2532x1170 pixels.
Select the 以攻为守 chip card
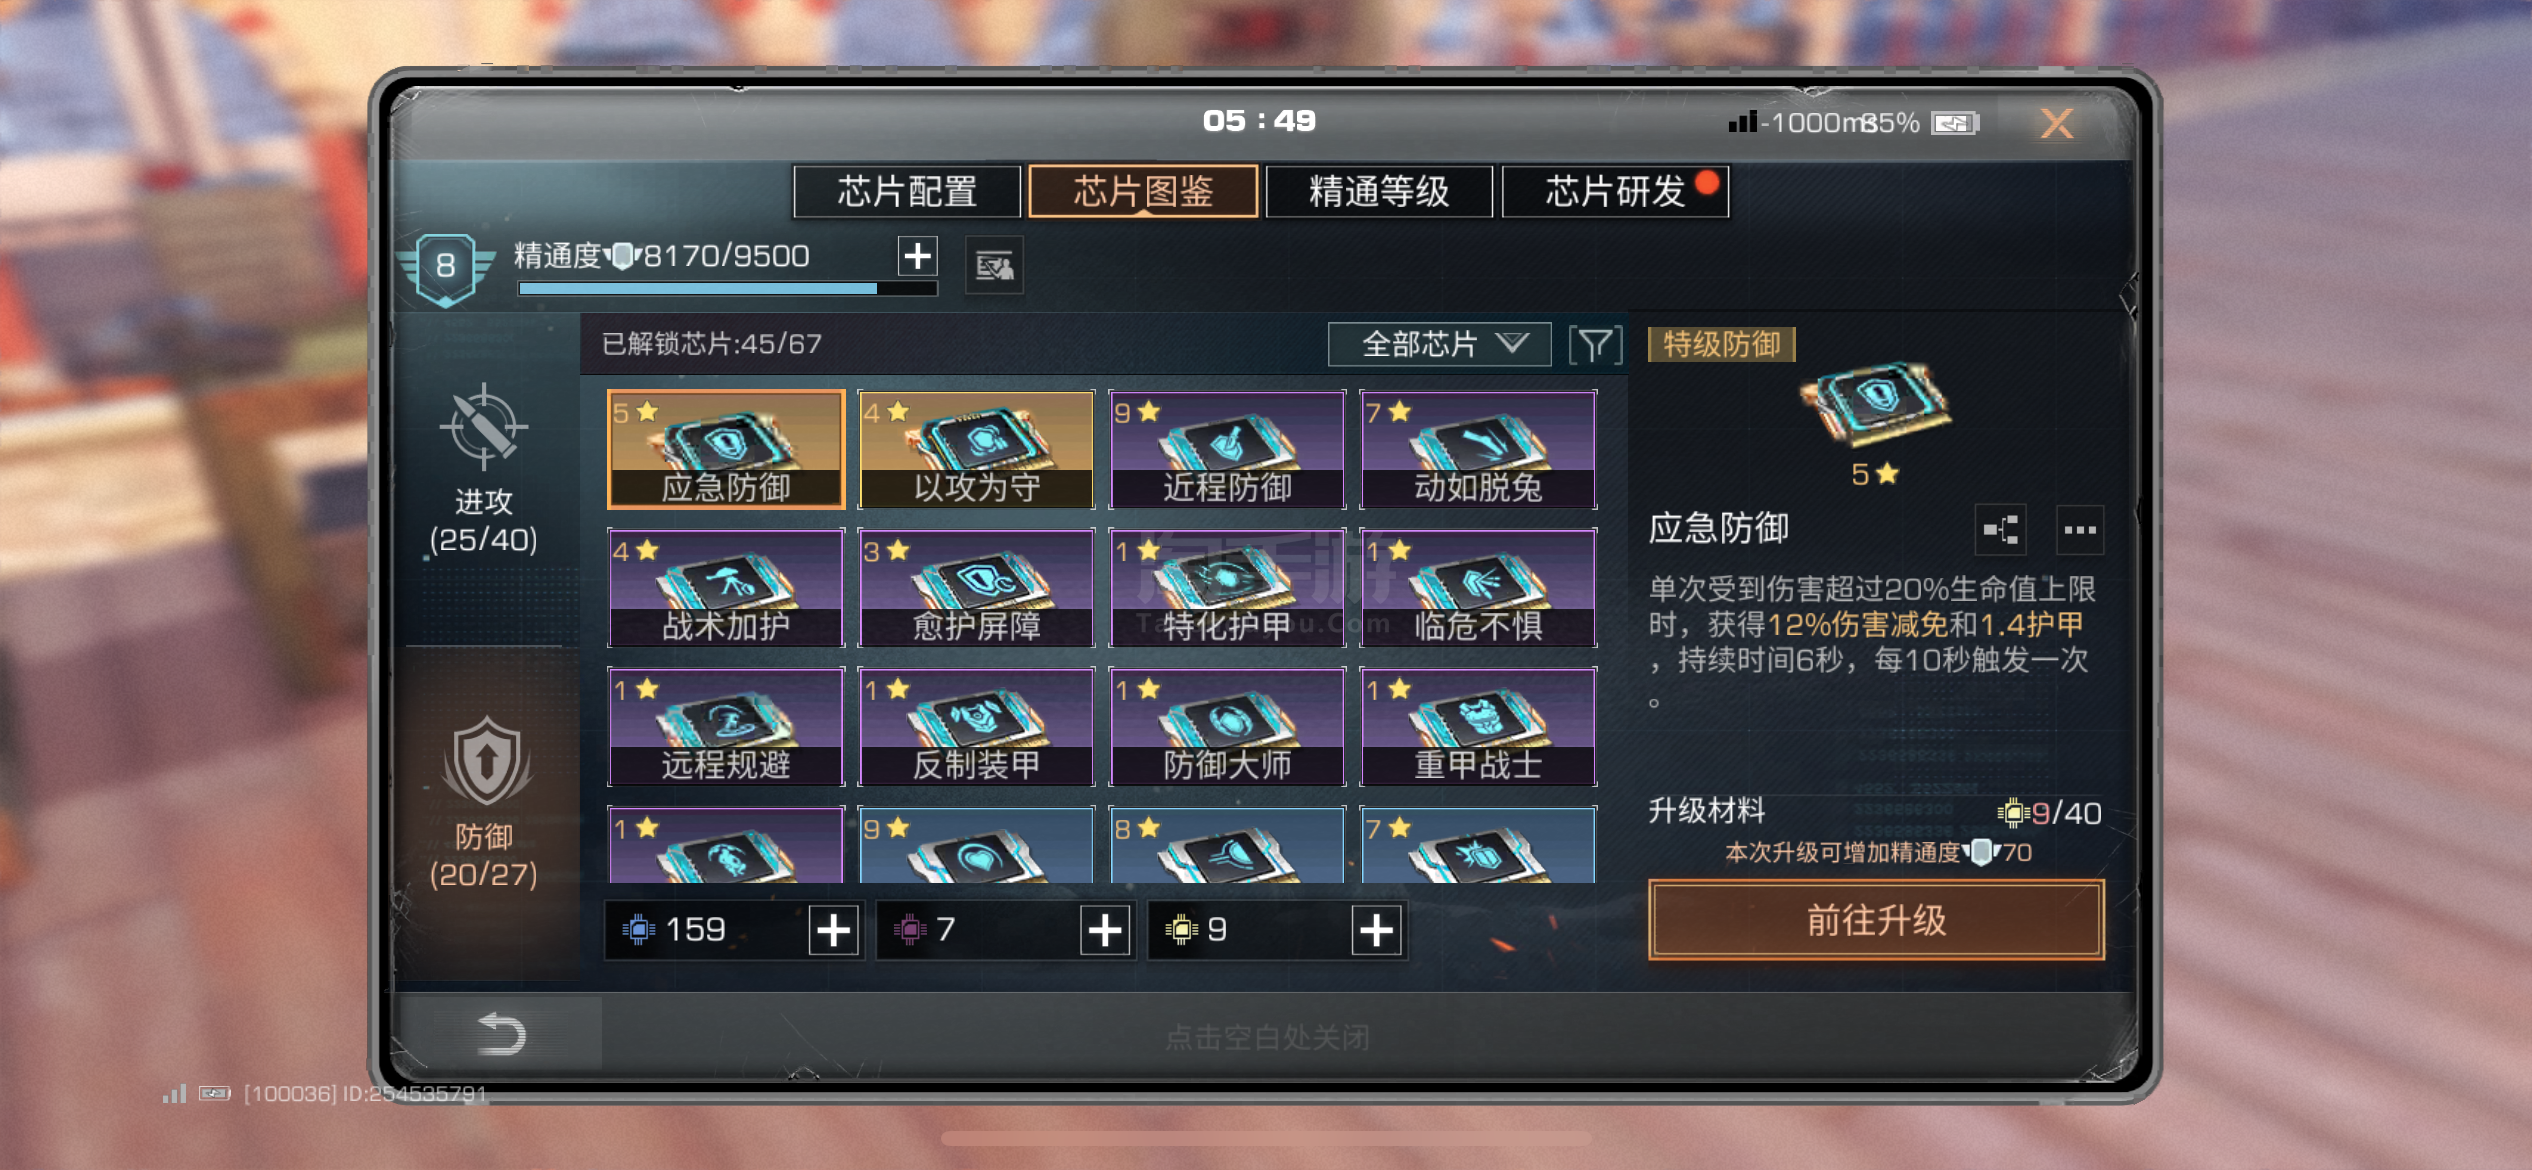click(977, 450)
